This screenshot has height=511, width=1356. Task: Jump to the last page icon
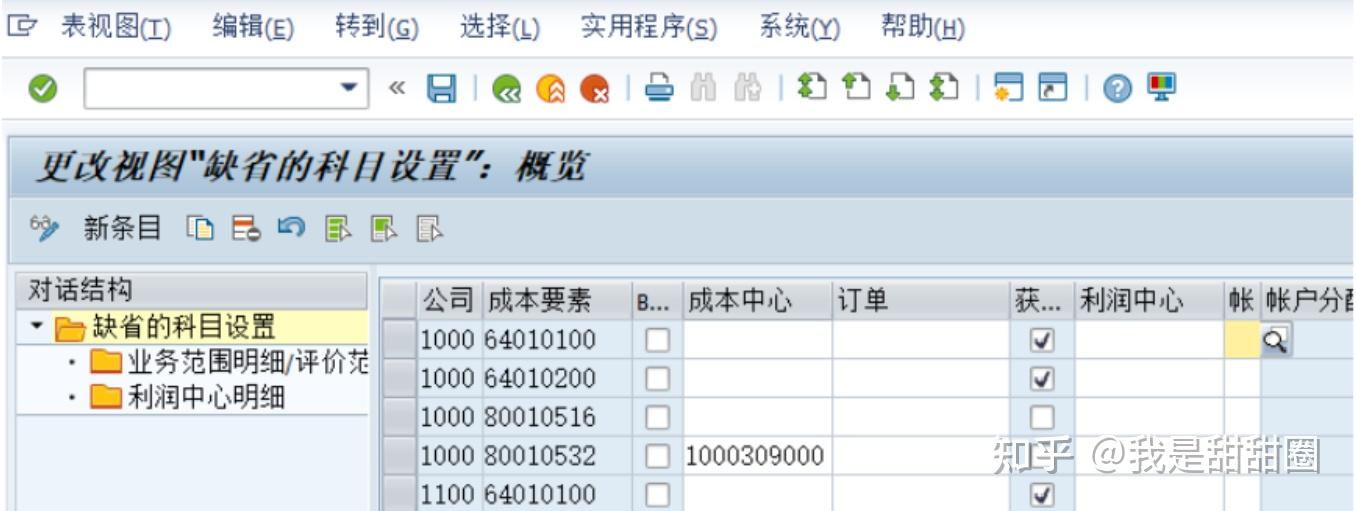(943, 88)
